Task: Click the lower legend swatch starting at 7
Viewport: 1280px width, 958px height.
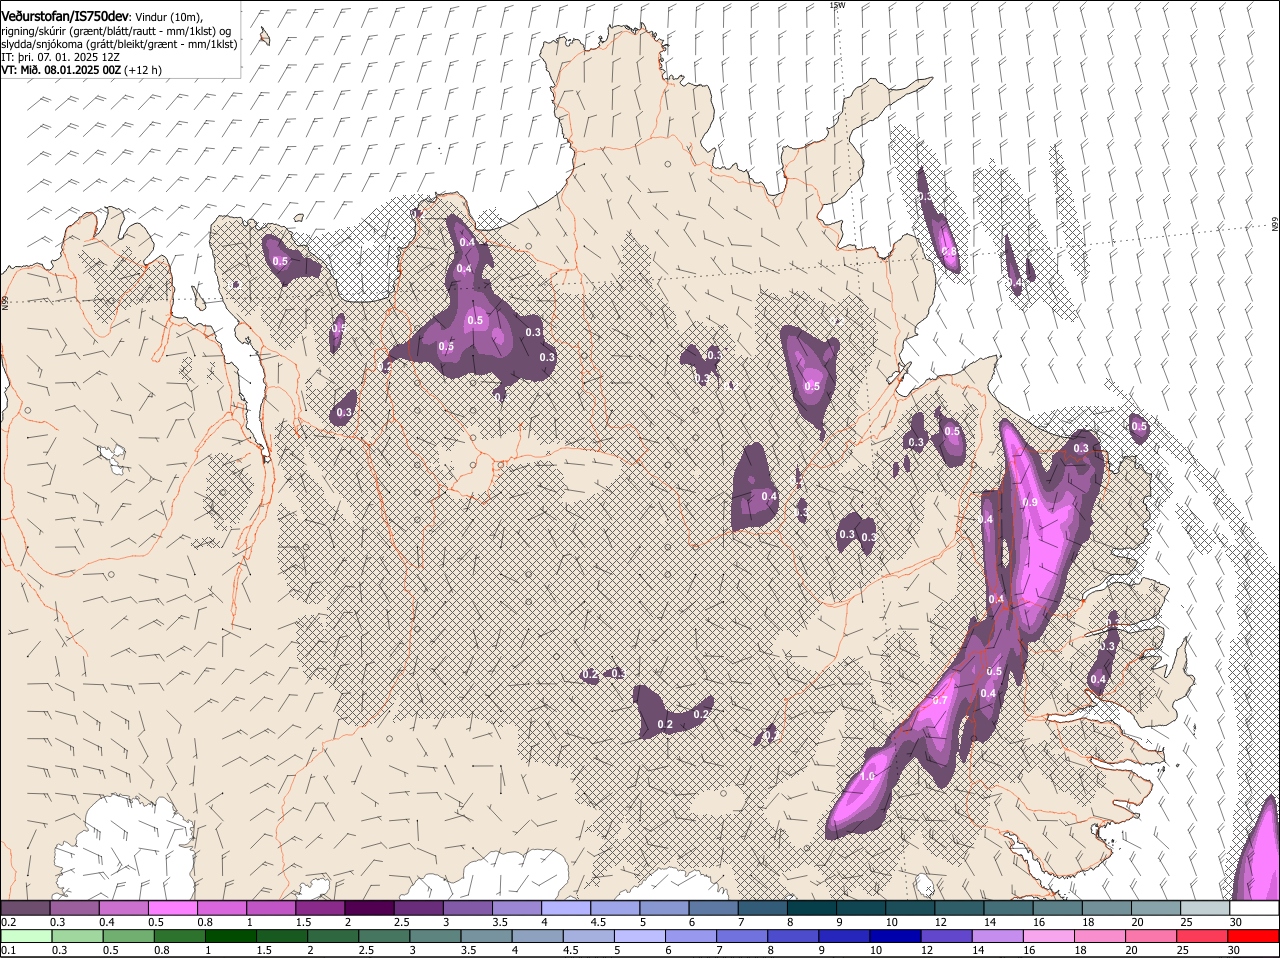Action: click(x=741, y=936)
